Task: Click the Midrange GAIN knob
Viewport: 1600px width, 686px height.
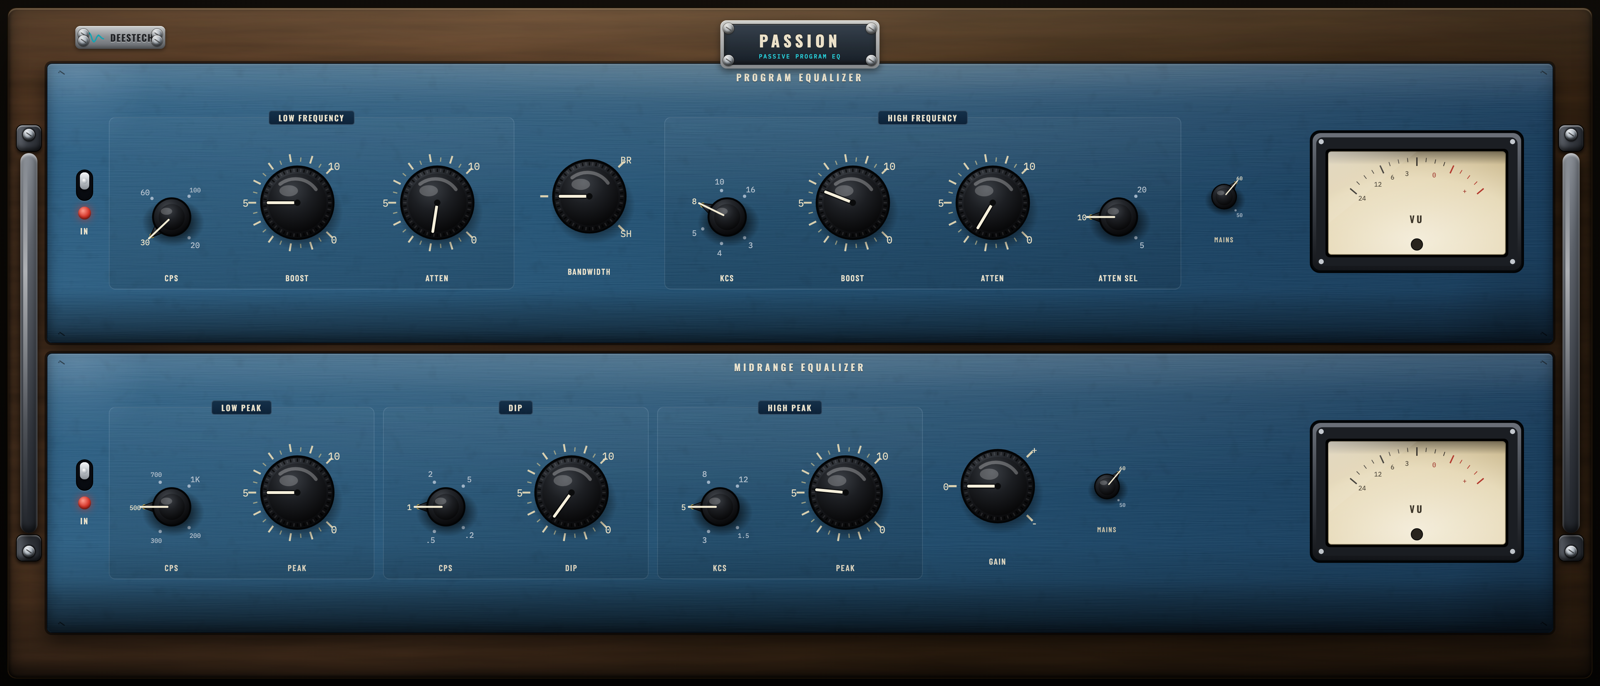Action: coord(997,486)
